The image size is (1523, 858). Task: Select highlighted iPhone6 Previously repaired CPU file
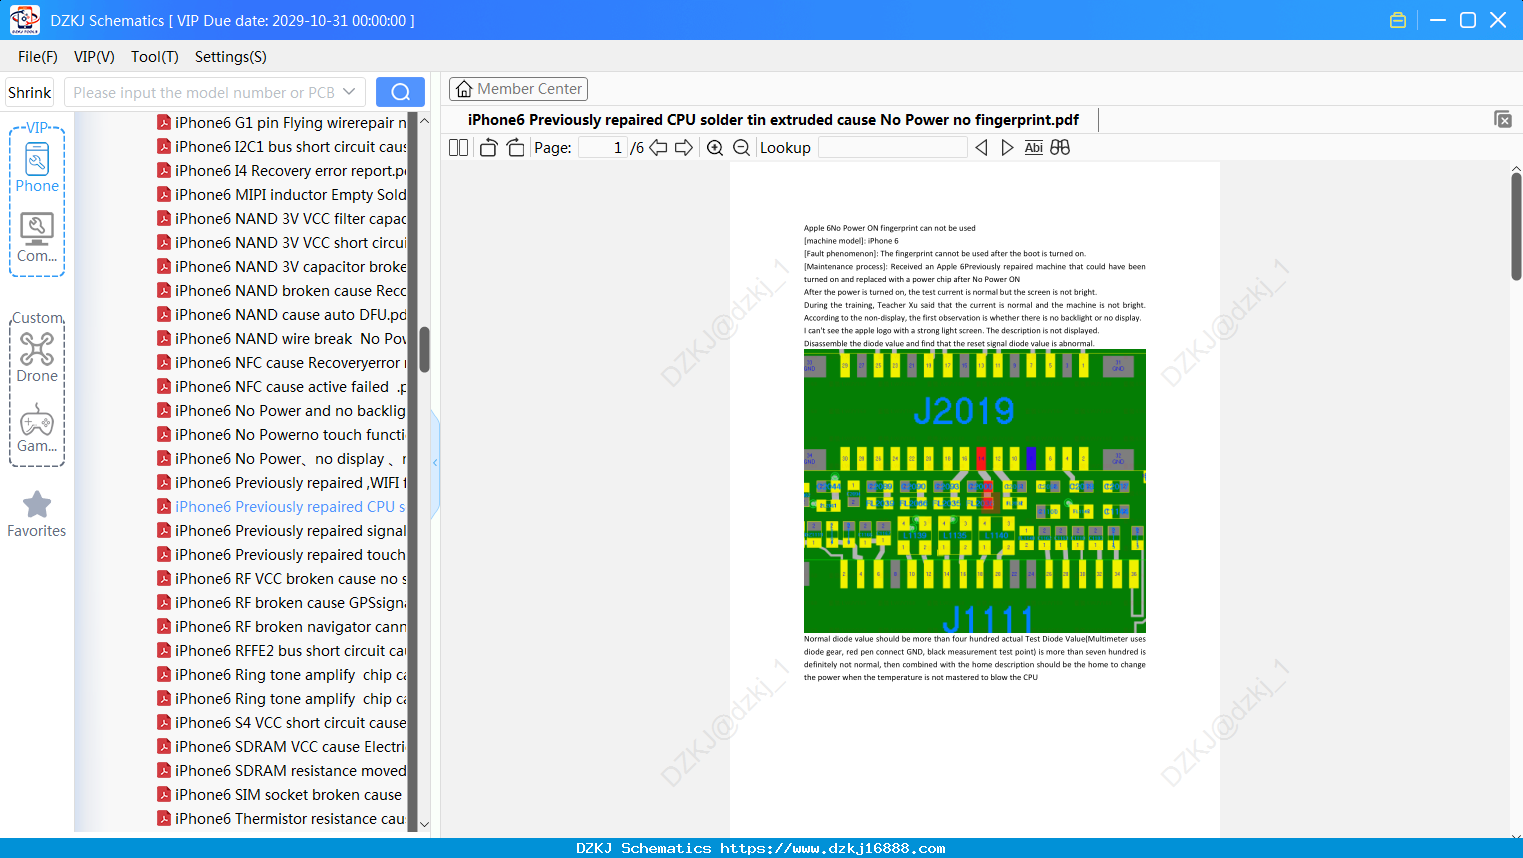pyautogui.click(x=290, y=506)
